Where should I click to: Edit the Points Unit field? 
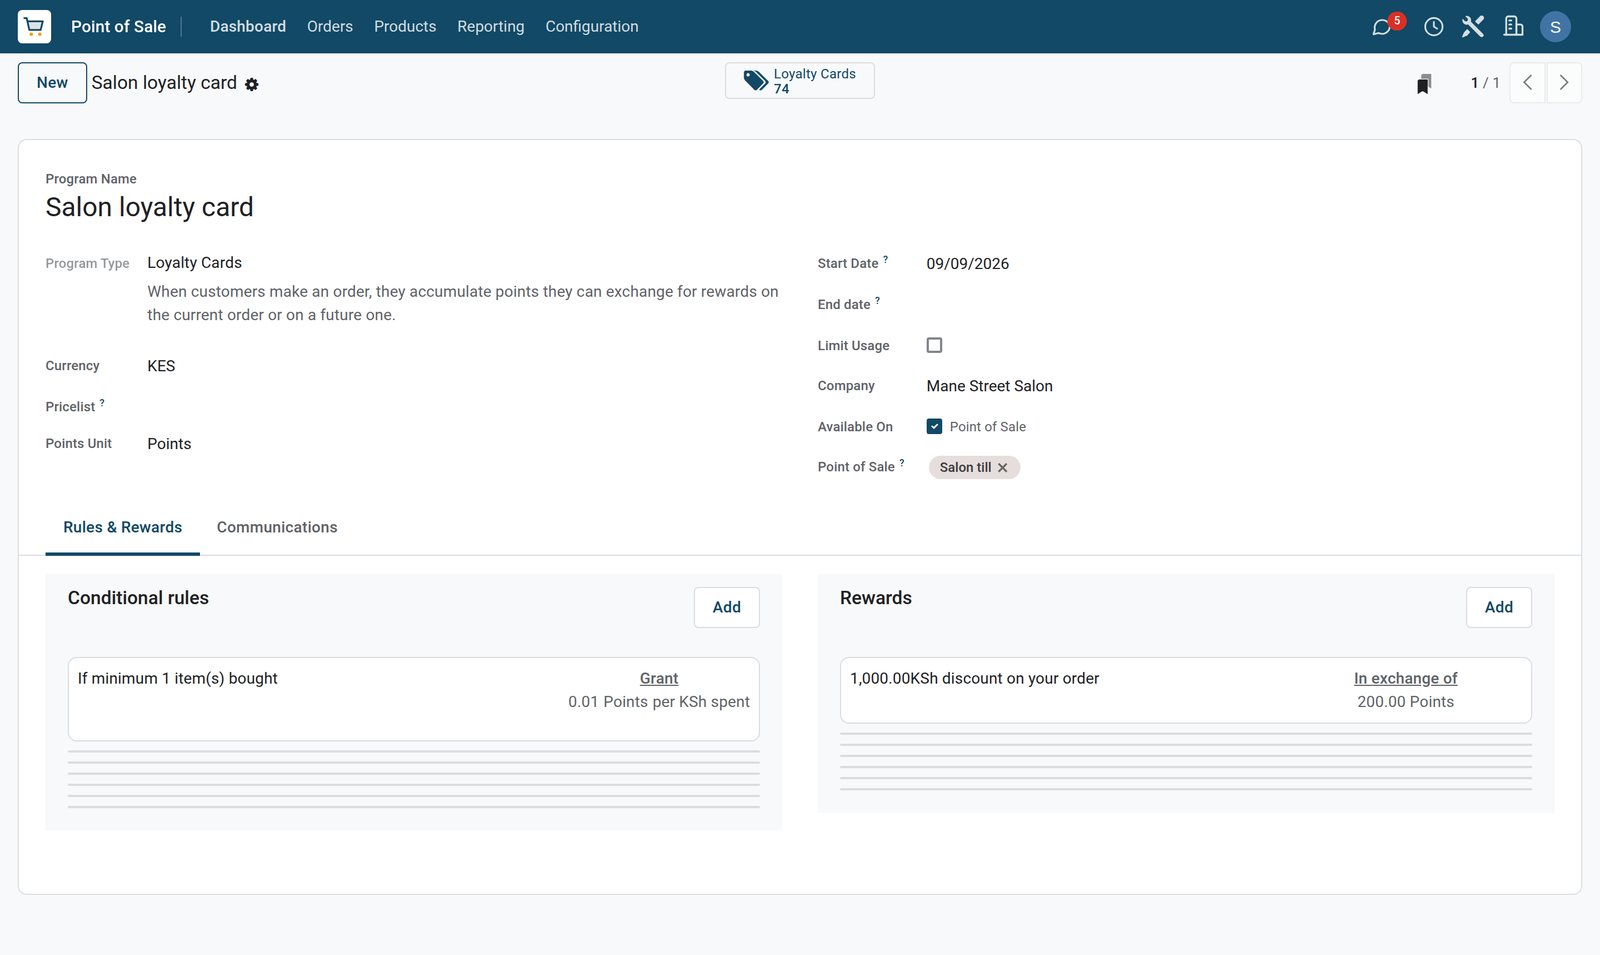point(462,444)
